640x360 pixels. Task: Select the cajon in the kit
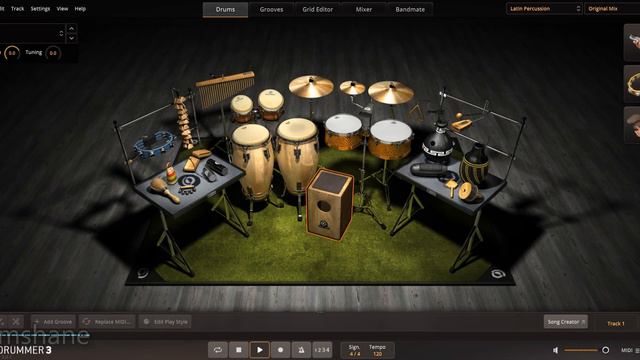[329, 204]
